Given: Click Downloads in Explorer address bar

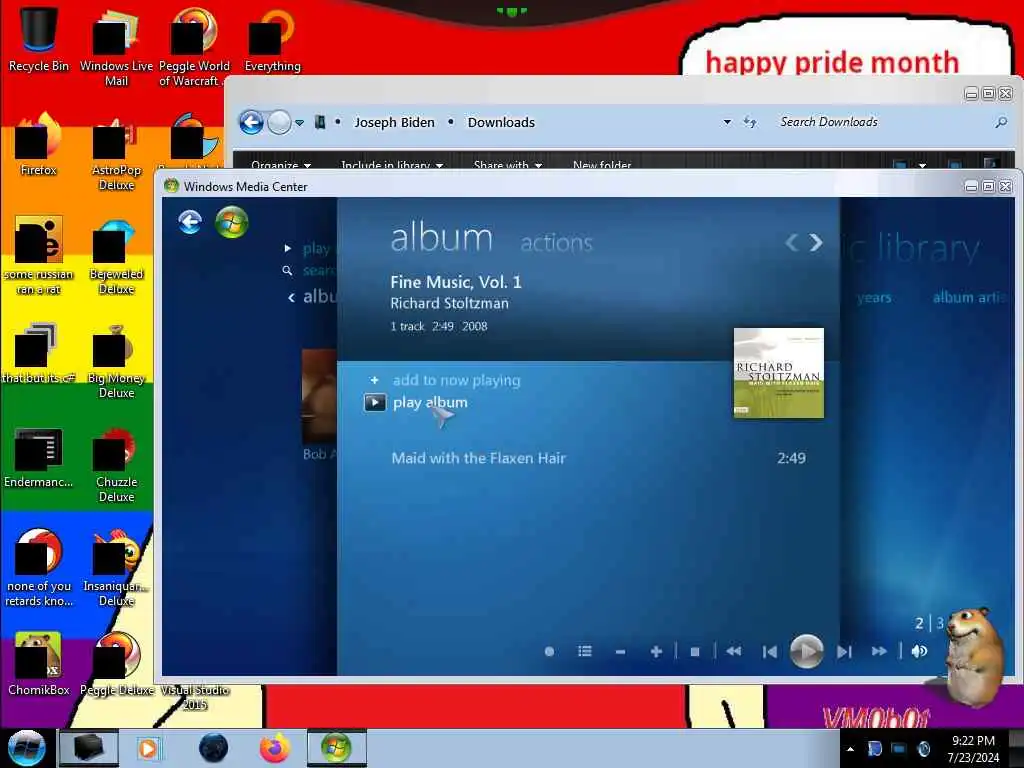Looking at the screenshot, I should tap(501, 122).
